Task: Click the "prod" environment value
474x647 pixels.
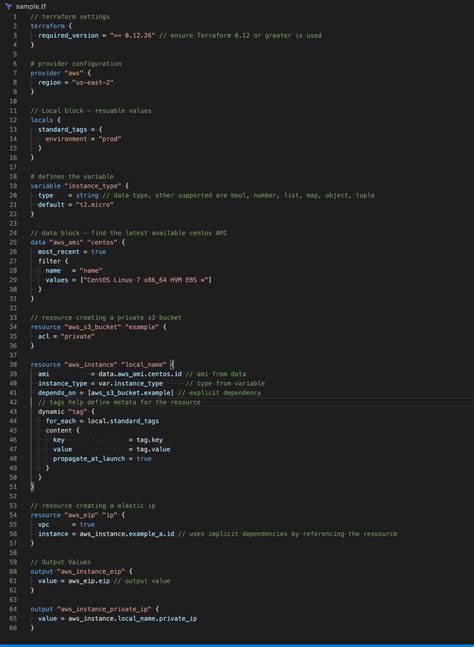Action: click(x=109, y=139)
